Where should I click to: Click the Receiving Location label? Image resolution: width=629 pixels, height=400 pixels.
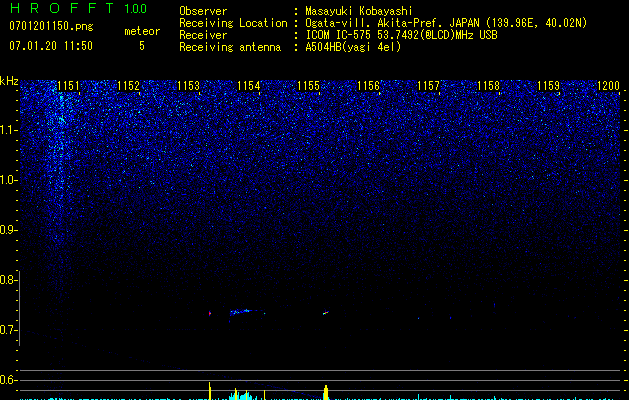click(x=233, y=23)
